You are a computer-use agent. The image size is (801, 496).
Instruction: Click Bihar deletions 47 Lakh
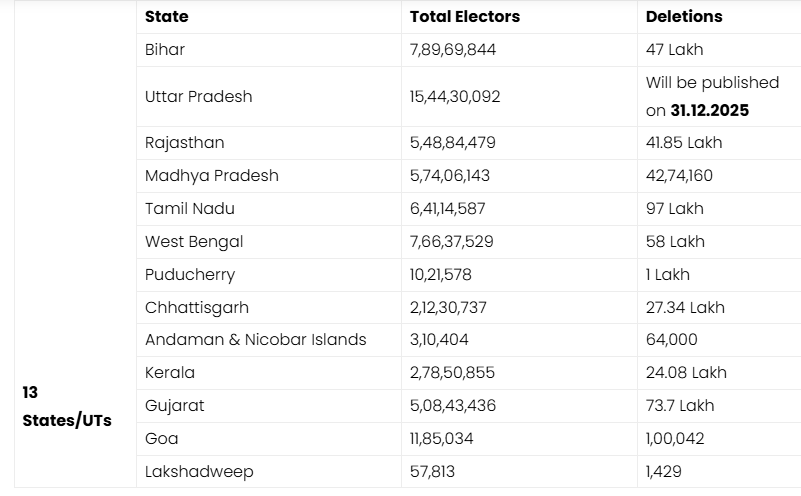coord(675,49)
